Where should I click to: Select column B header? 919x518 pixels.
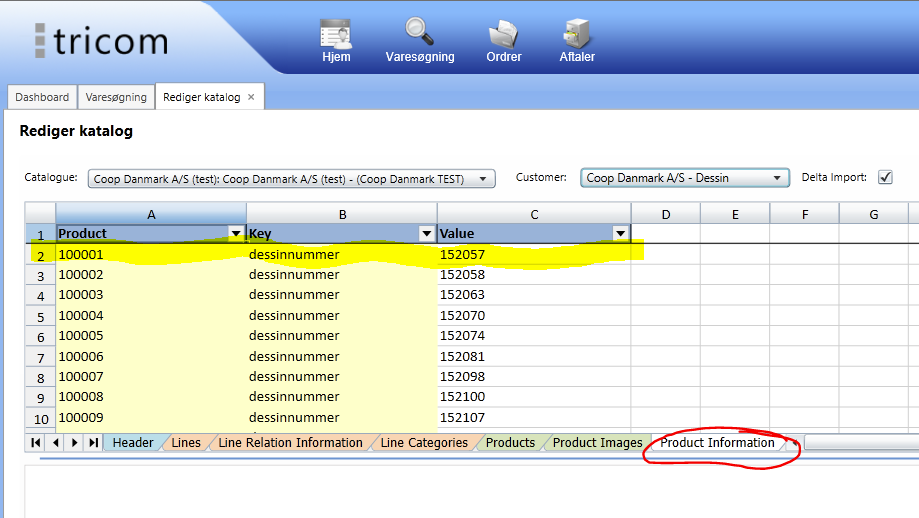(342, 214)
